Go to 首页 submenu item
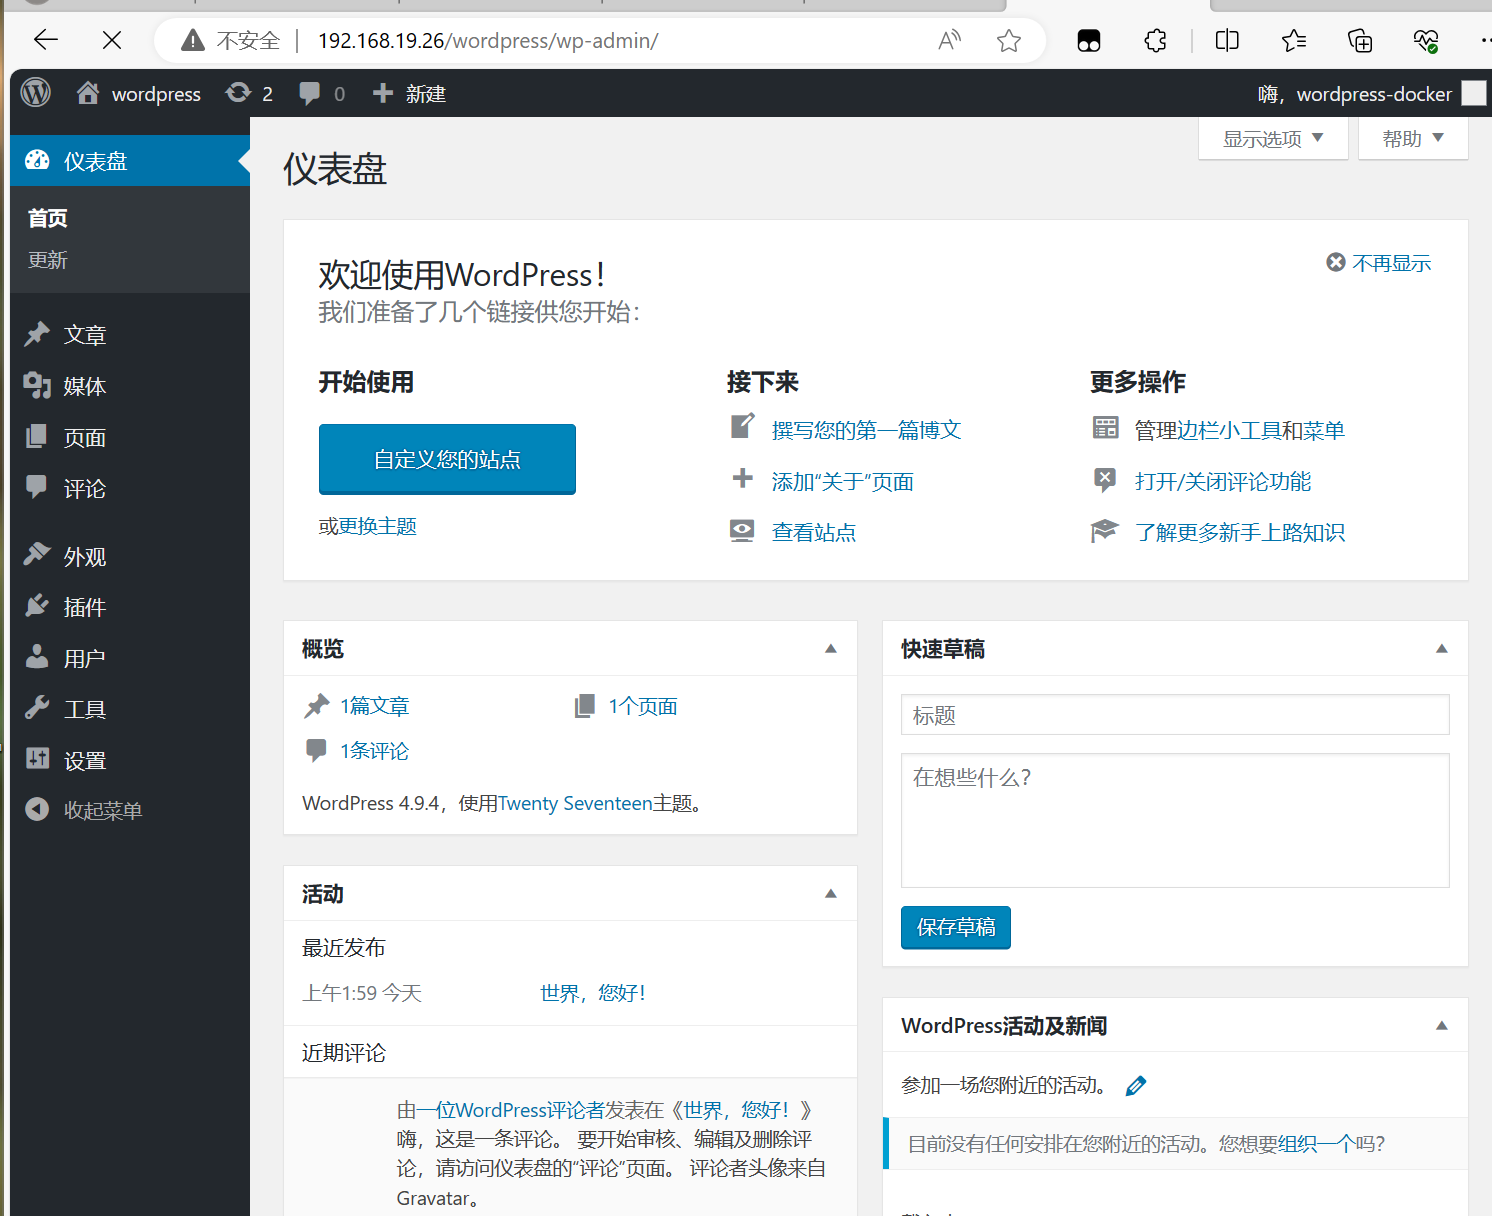The width and height of the screenshot is (1492, 1216). click(x=48, y=218)
